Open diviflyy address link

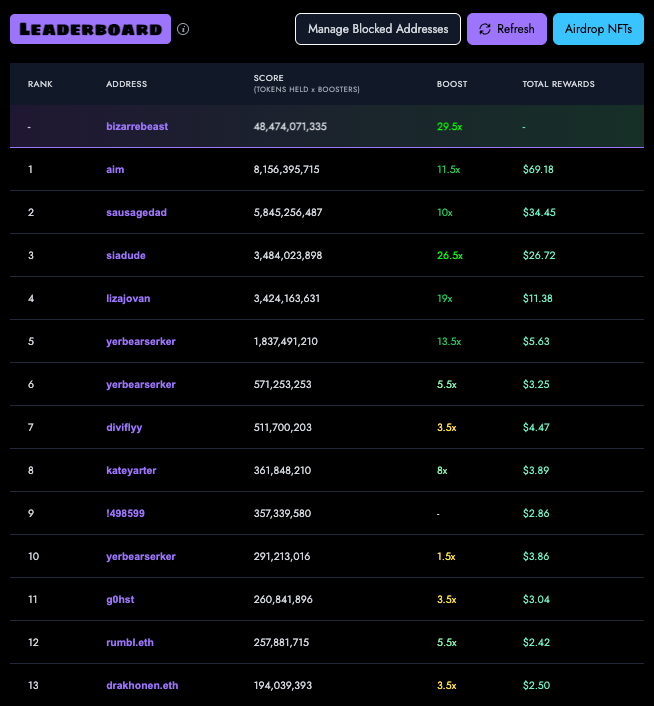(124, 427)
